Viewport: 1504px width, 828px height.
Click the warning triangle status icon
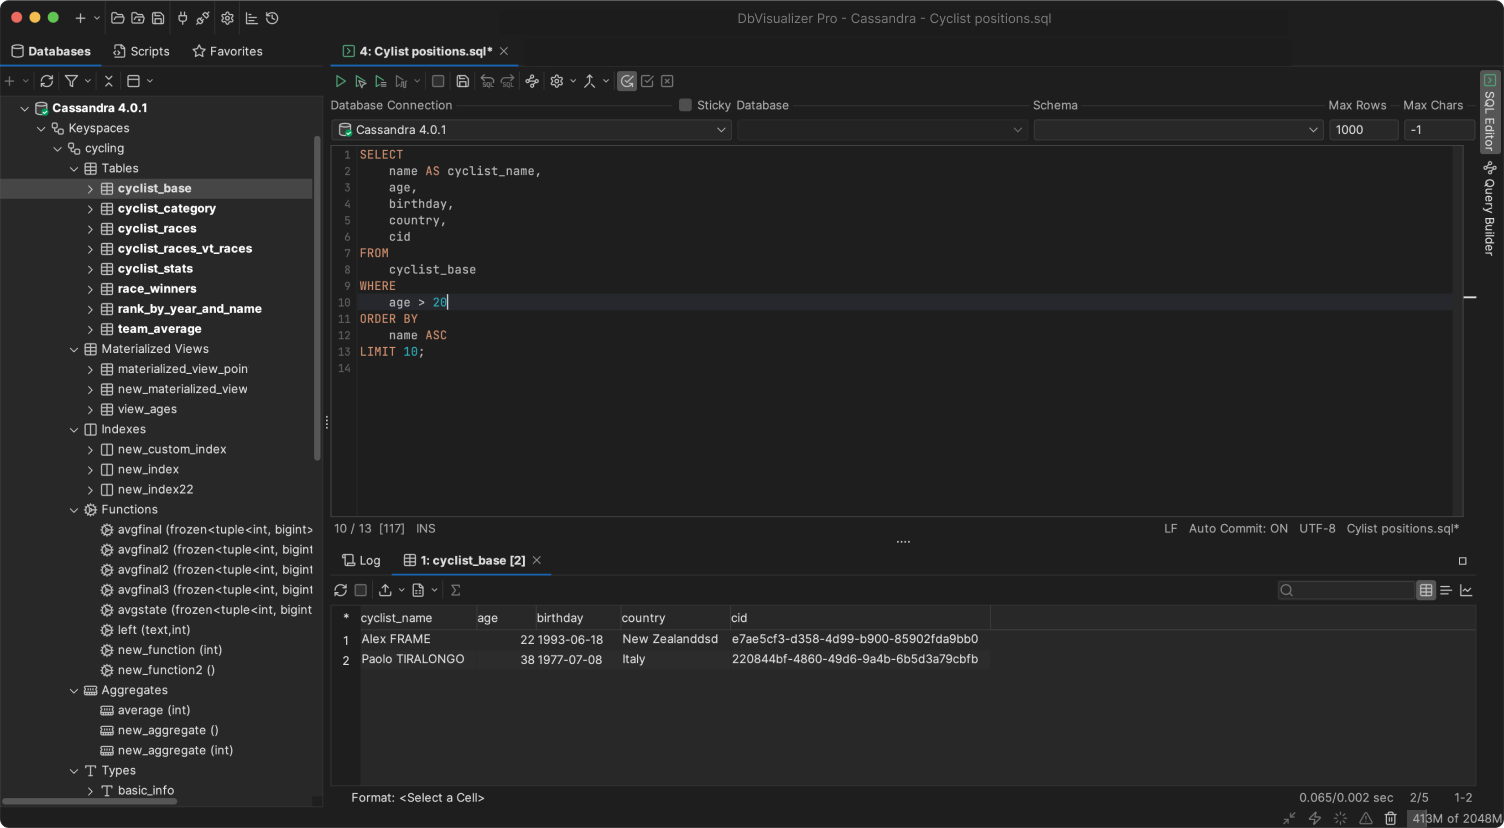1365,818
